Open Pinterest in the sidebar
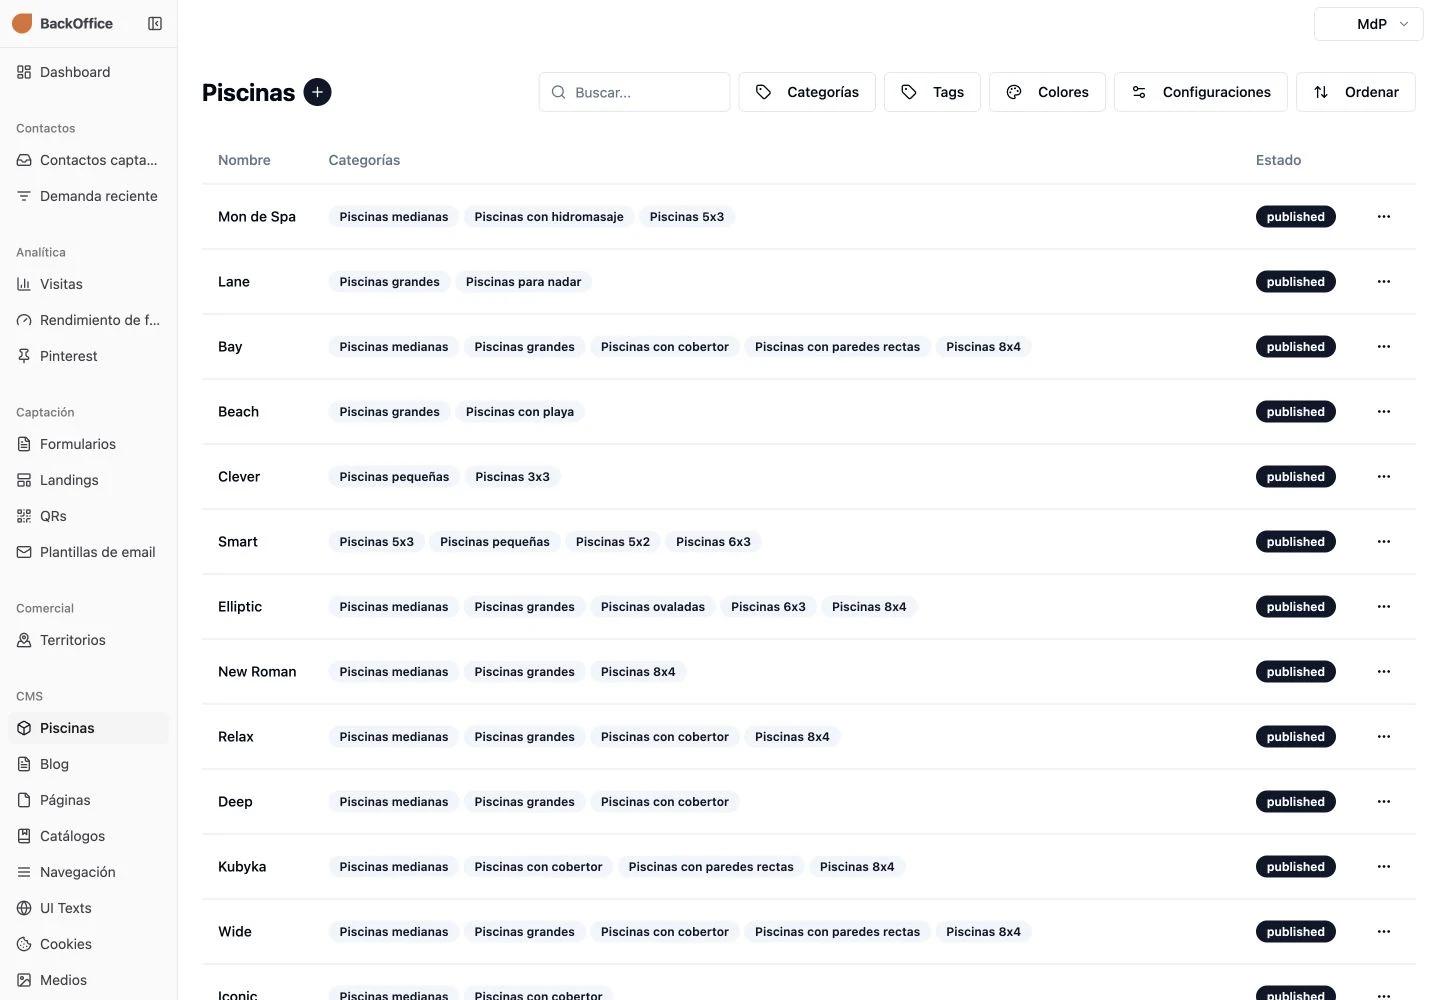The width and height of the screenshot is (1440, 1000). (88, 356)
